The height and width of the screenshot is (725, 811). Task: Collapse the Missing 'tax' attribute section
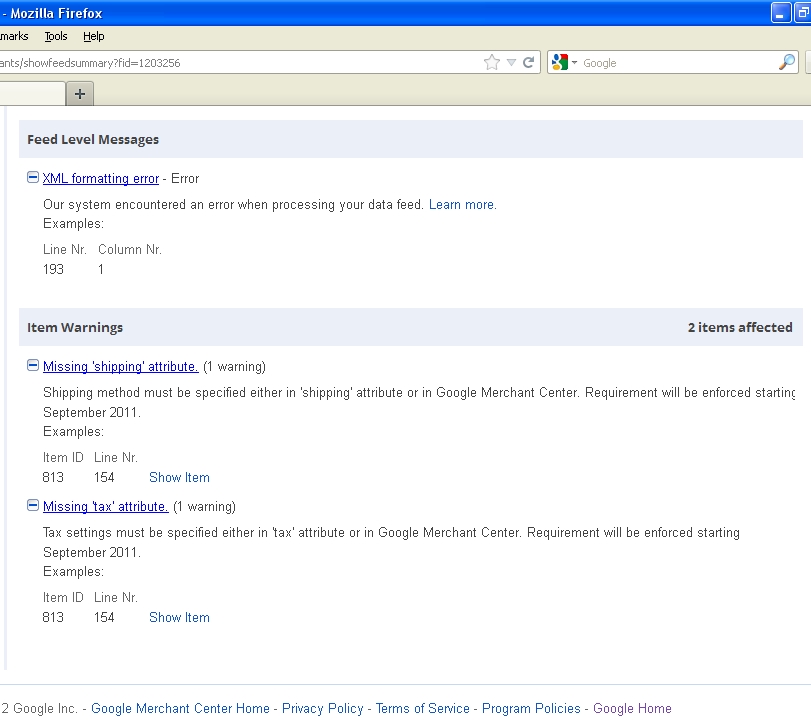pyautogui.click(x=33, y=505)
